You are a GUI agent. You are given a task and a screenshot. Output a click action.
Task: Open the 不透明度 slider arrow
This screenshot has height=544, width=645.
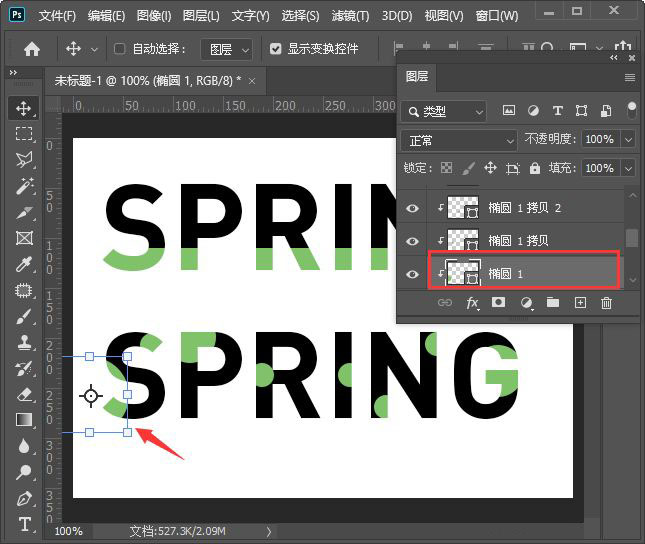point(629,139)
